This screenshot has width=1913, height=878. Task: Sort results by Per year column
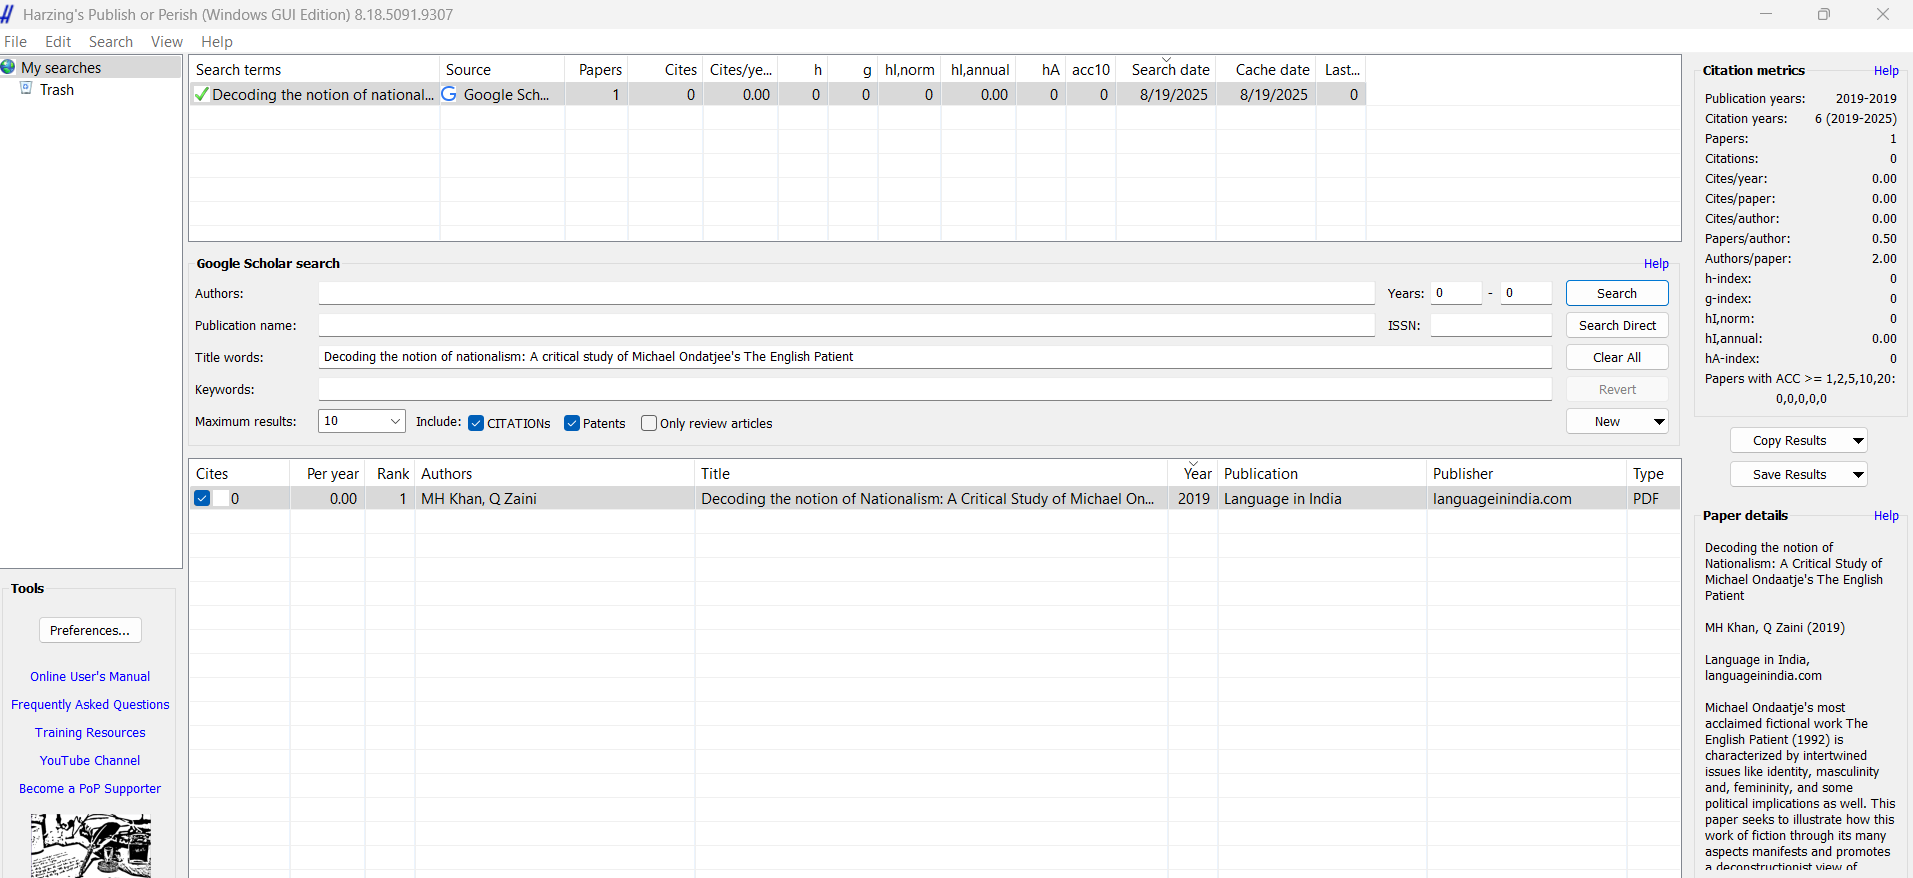[328, 474]
